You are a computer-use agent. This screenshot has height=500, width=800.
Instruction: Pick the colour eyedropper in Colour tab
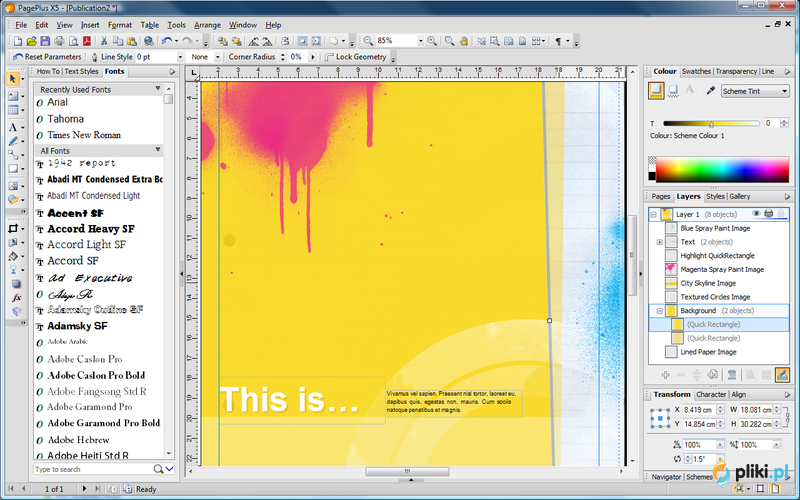pos(710,91)
